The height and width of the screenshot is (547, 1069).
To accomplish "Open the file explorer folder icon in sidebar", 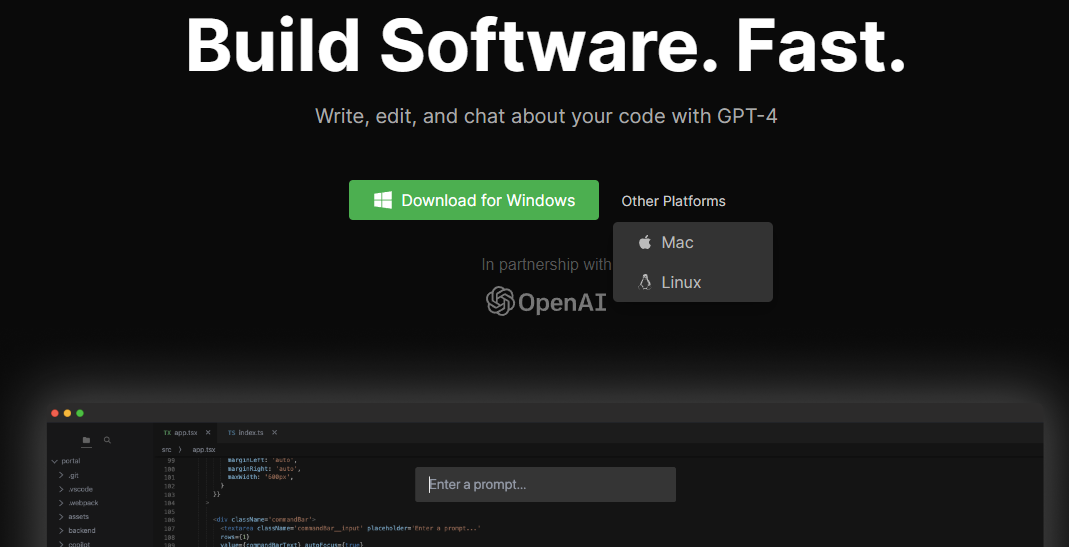I will pos(86,440).
